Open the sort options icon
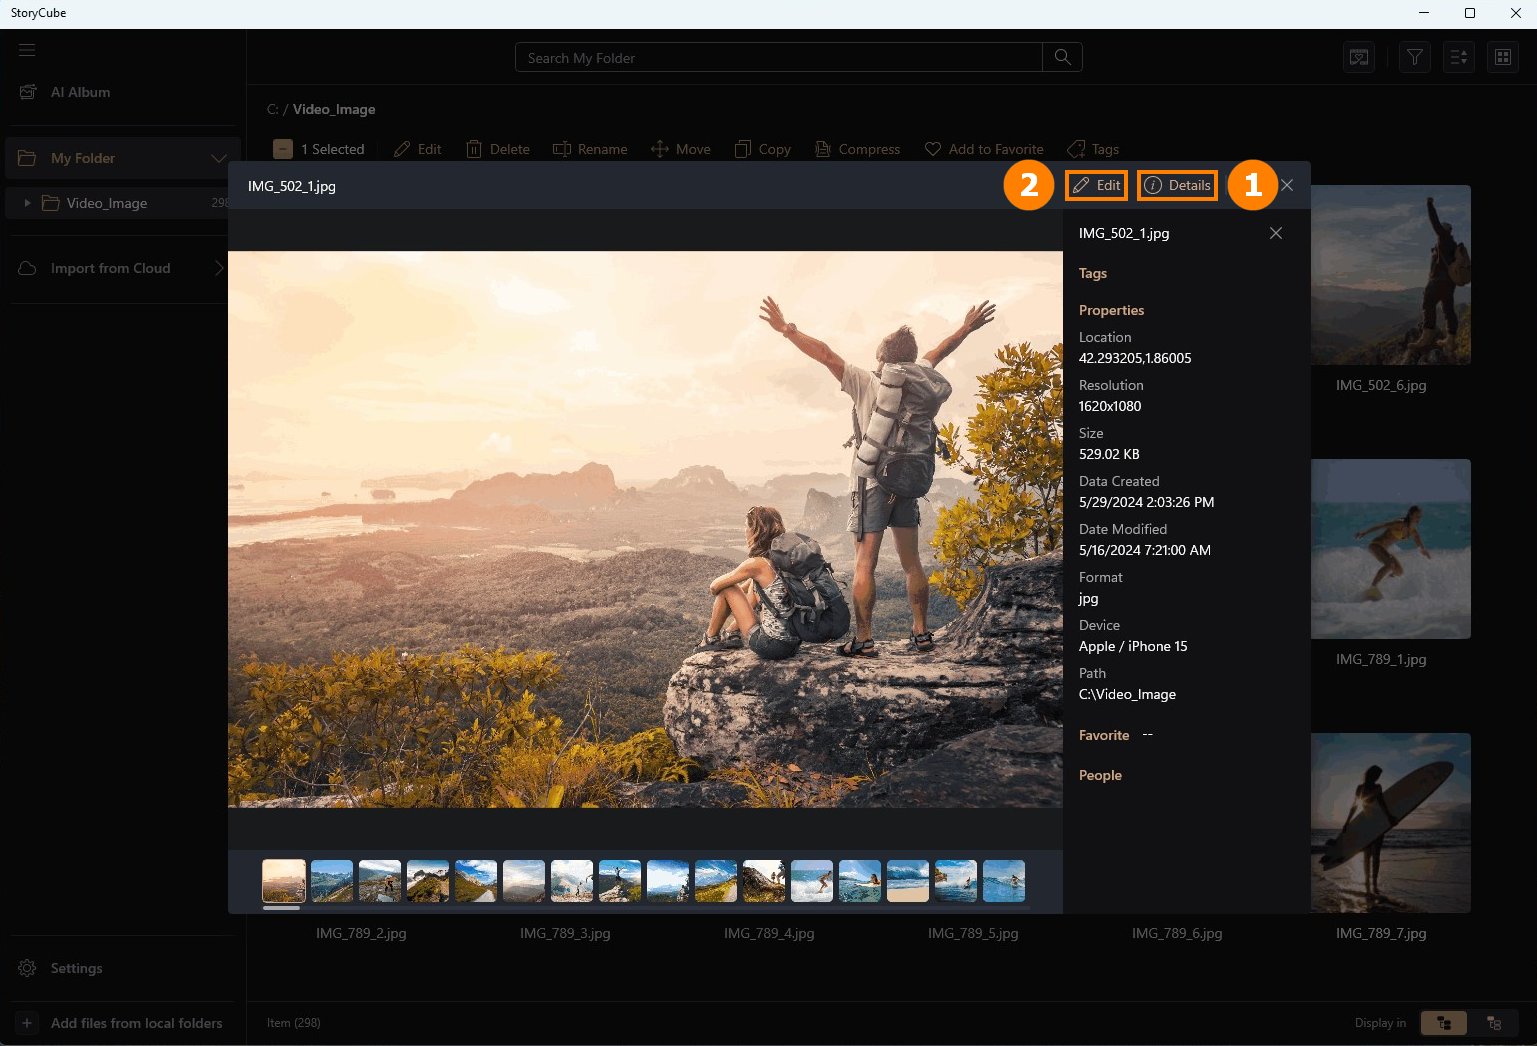Screen dimensions: 1537x1046 [1459, 57]
